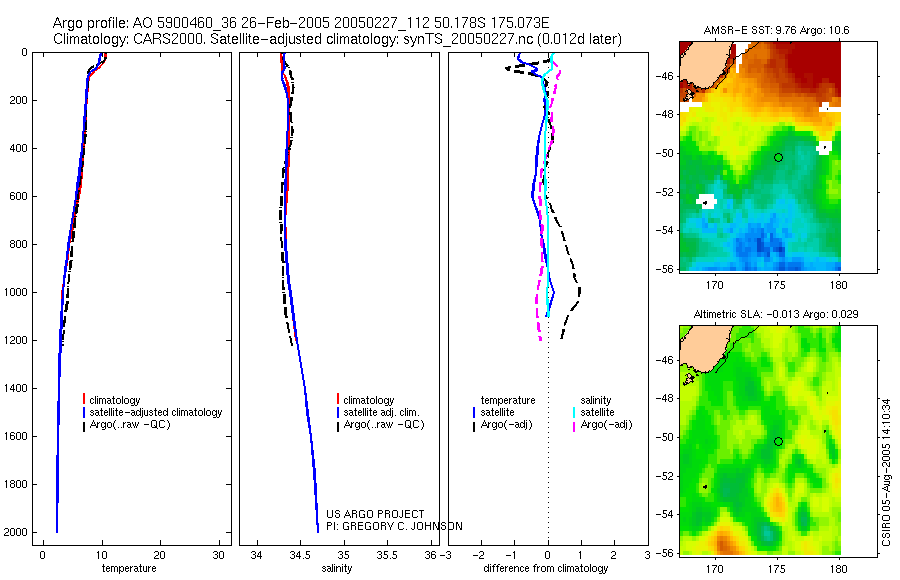Image resolution: width=900 pixels, height=580 pixels.
Task: Click the cyan line swatch in difference legend
Action: (x=574, y=412)
